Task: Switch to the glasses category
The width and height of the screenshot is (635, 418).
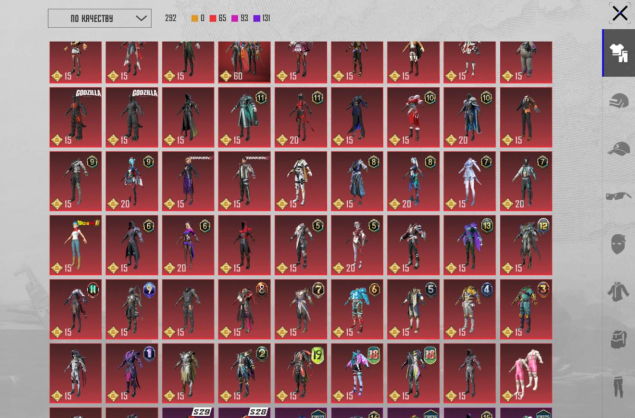Action: click(617, 196)
